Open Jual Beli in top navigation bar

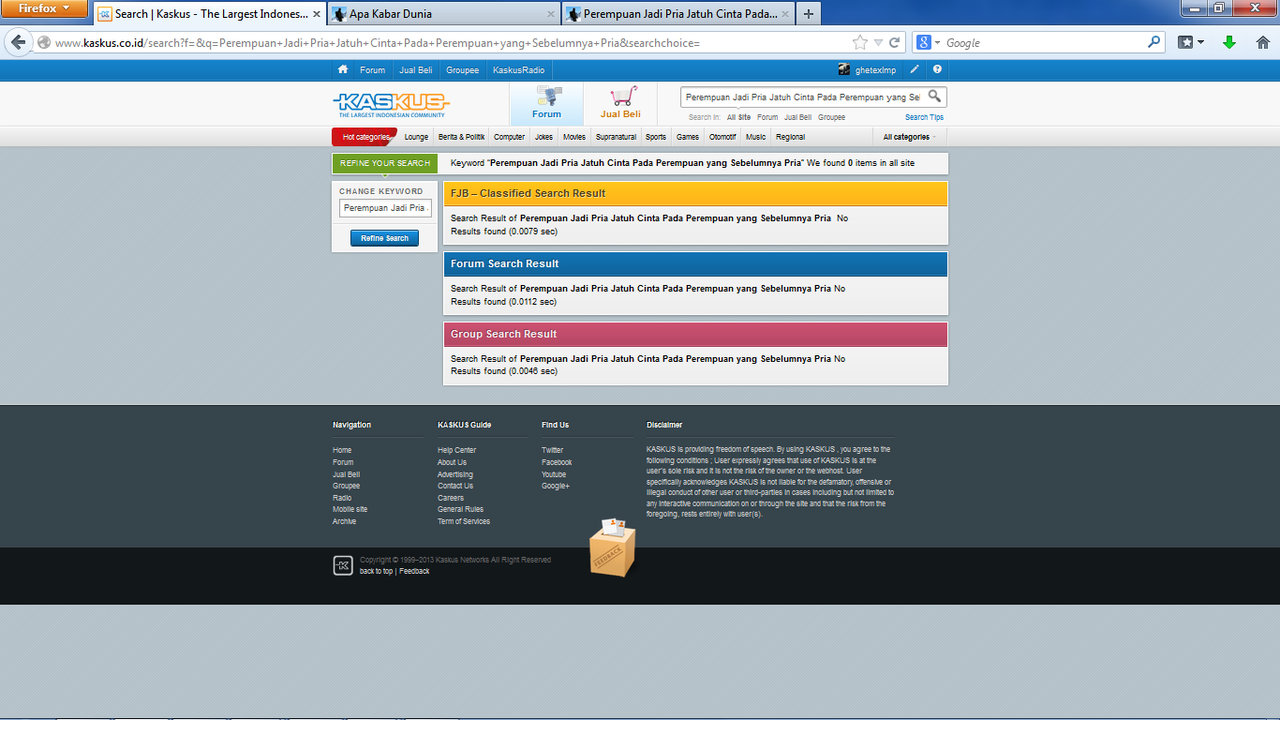click(x=416, y=70)
